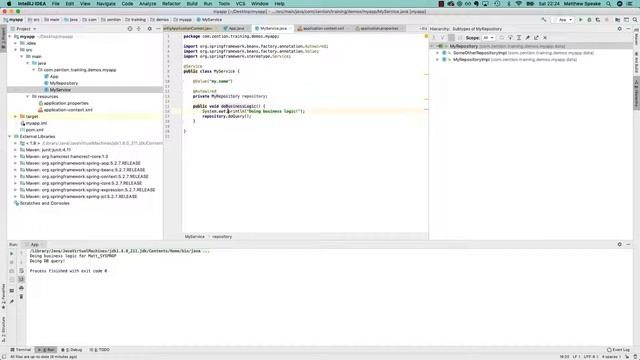
Task: Click the locate/scroll-from-source icon in Project panel
Action: click(130, 29)
